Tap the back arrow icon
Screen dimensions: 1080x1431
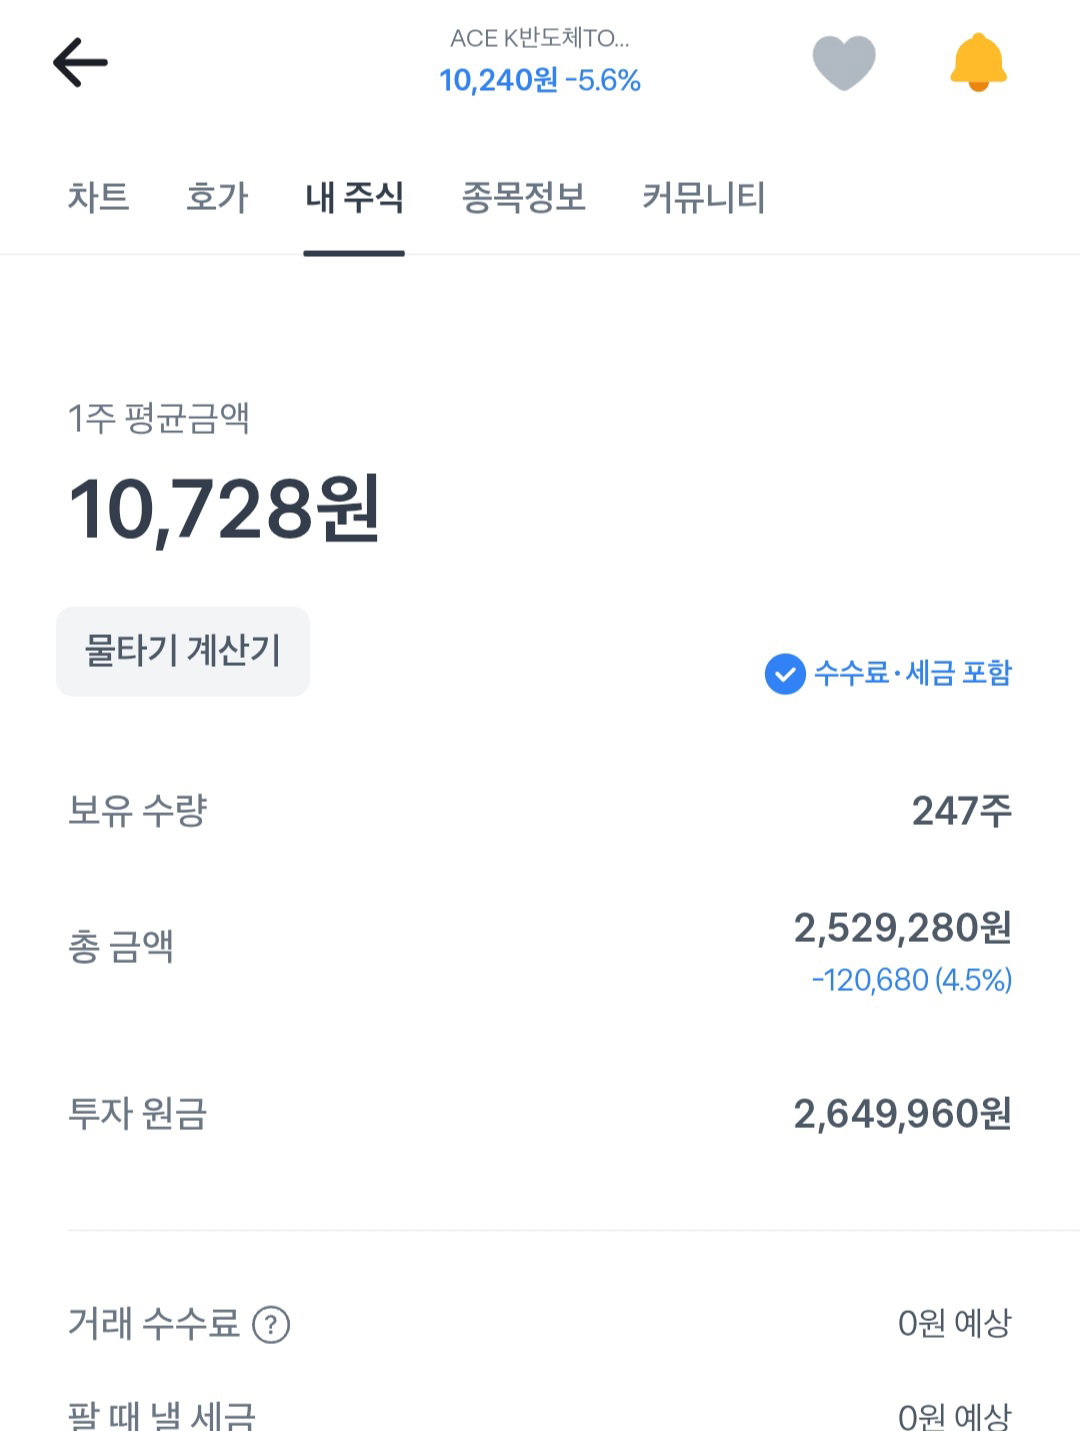[x=80, y=63]
